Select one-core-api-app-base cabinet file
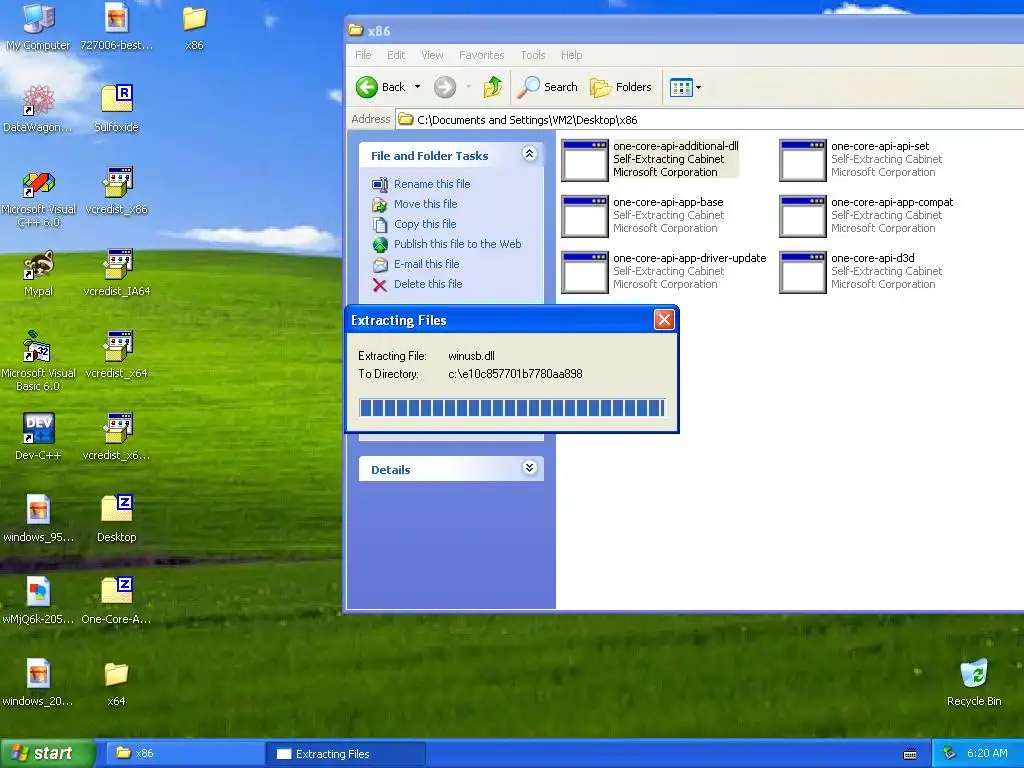The height and width of the screenshot is (768, 1024). pyautogui.click(x=643, y=216)
